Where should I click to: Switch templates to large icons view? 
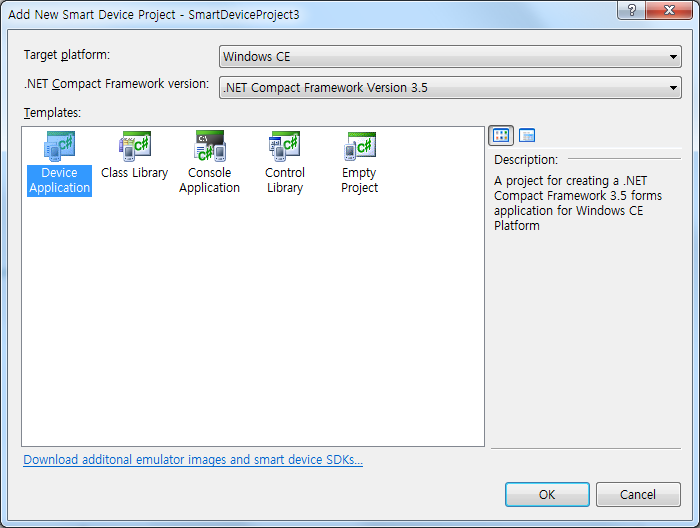(502, 135)
